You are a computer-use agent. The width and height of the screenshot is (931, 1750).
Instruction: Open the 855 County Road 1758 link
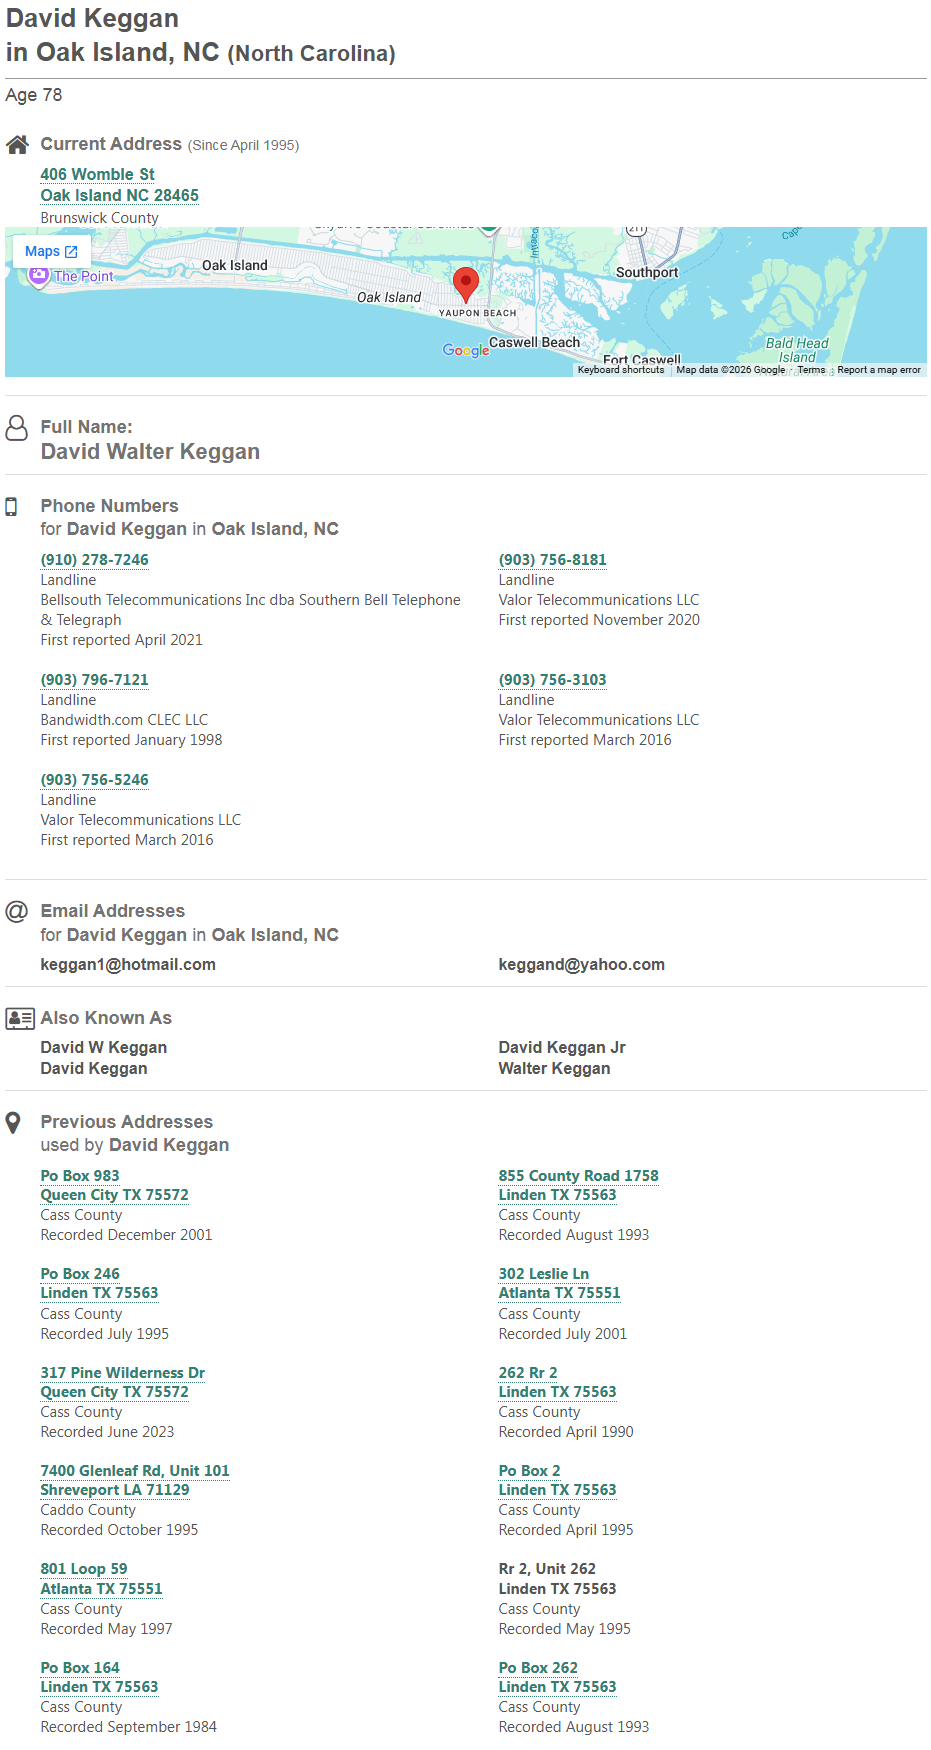(x=579, y=1176)
